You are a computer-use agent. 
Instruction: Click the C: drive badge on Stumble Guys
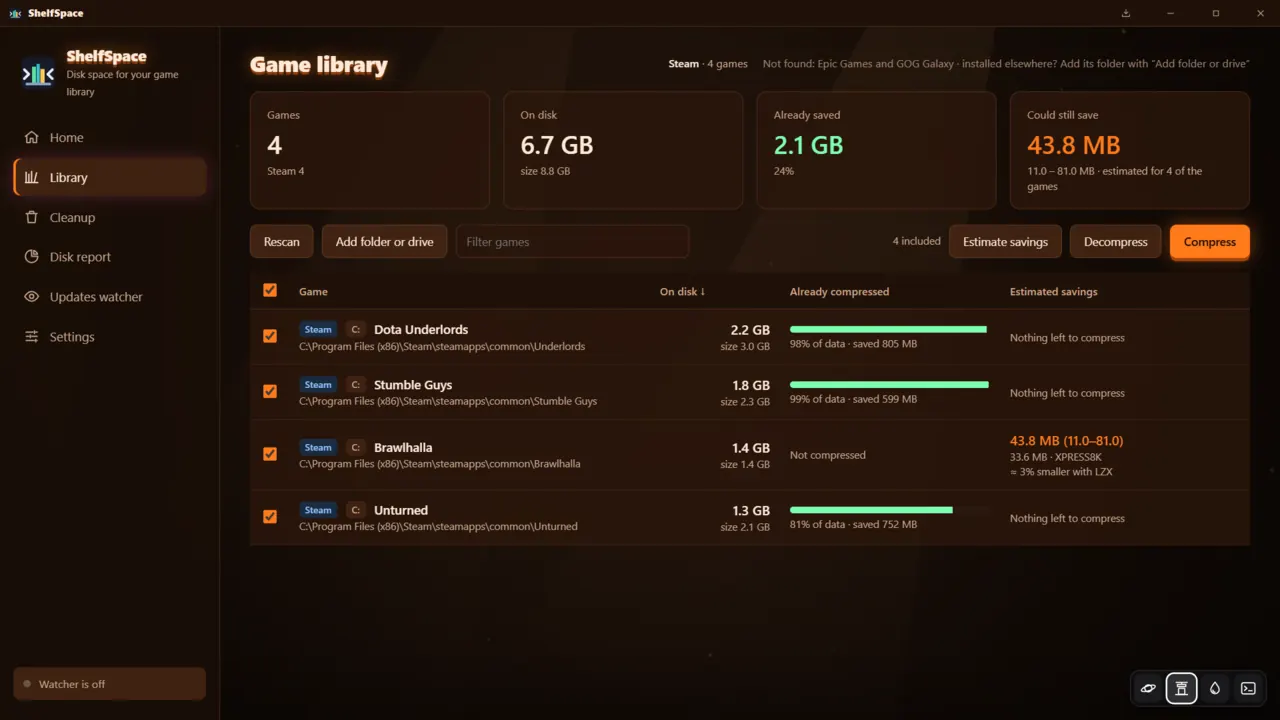[x=355, y=384]
